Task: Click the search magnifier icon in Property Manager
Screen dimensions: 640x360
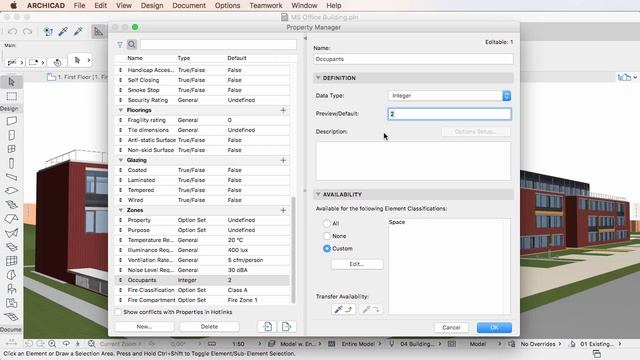Action: click(131, 44)
